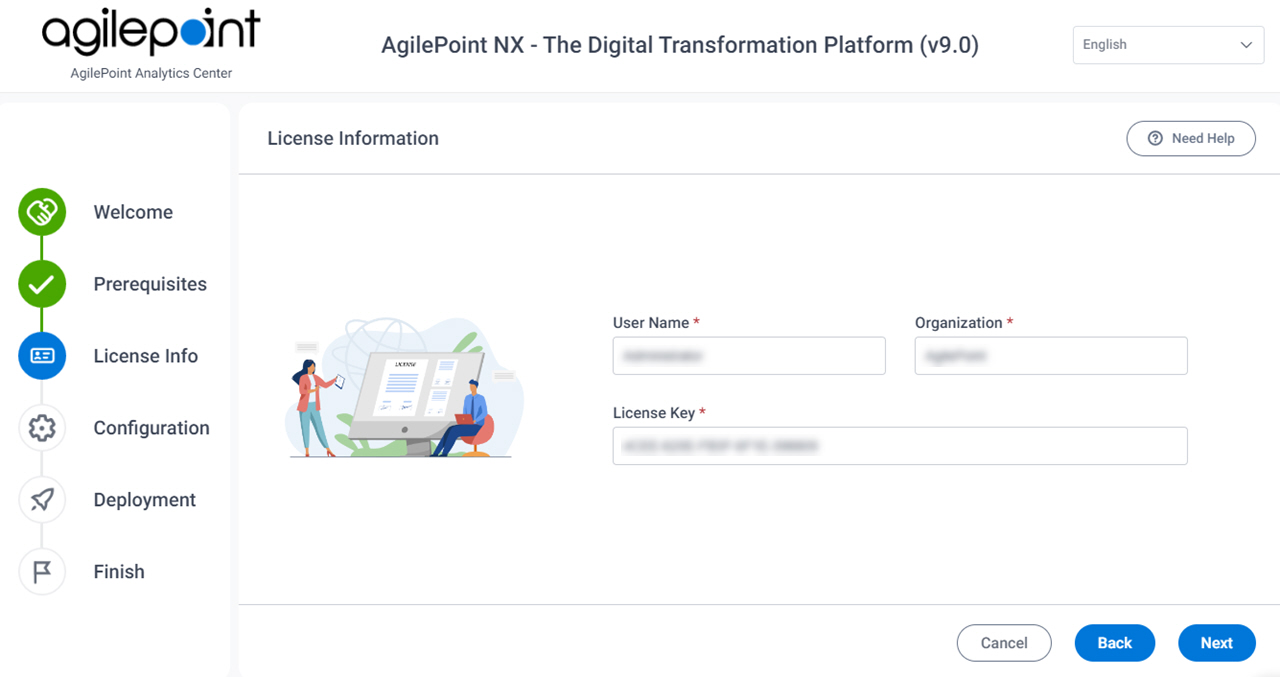Jump to the Deployment step label
Screen dimensions: 1280x677
(x=144, y=500)
